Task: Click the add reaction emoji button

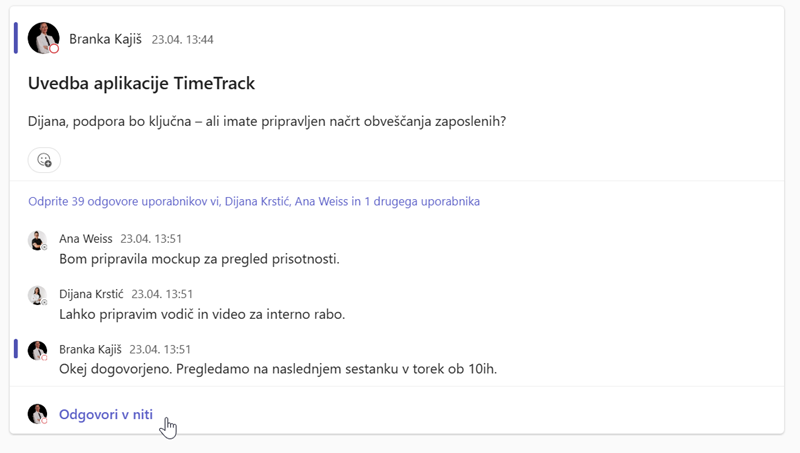Action: coord(44,160)
